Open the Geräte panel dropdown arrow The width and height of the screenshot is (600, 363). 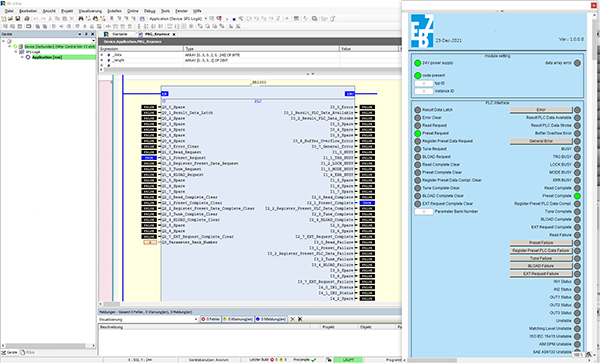tap(80, 34)
